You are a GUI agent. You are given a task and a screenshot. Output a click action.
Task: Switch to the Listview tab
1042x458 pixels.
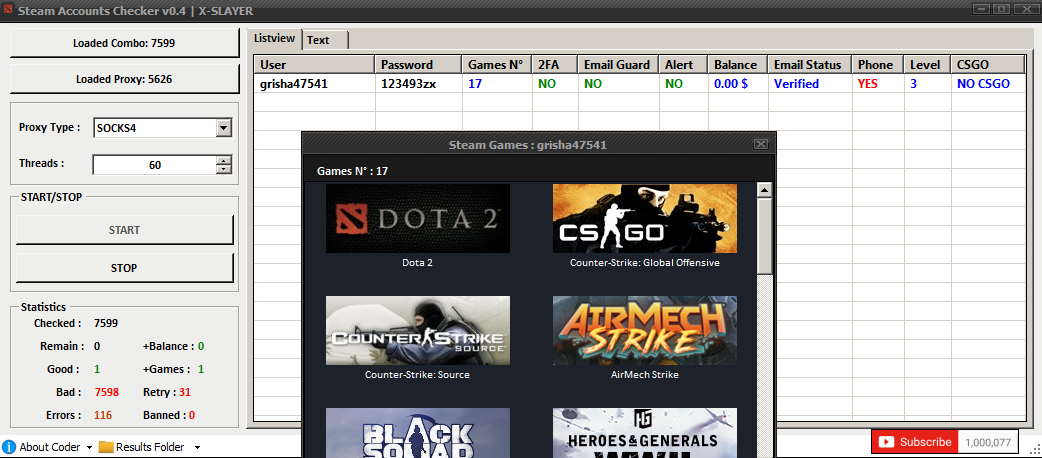click(x=274, y=39)
